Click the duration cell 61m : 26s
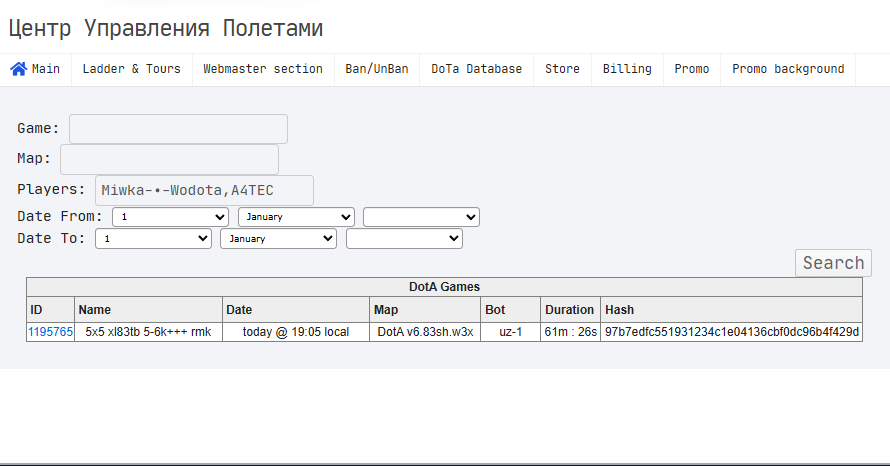This screenshot has width=890, height=466. [x=570, y=332]
